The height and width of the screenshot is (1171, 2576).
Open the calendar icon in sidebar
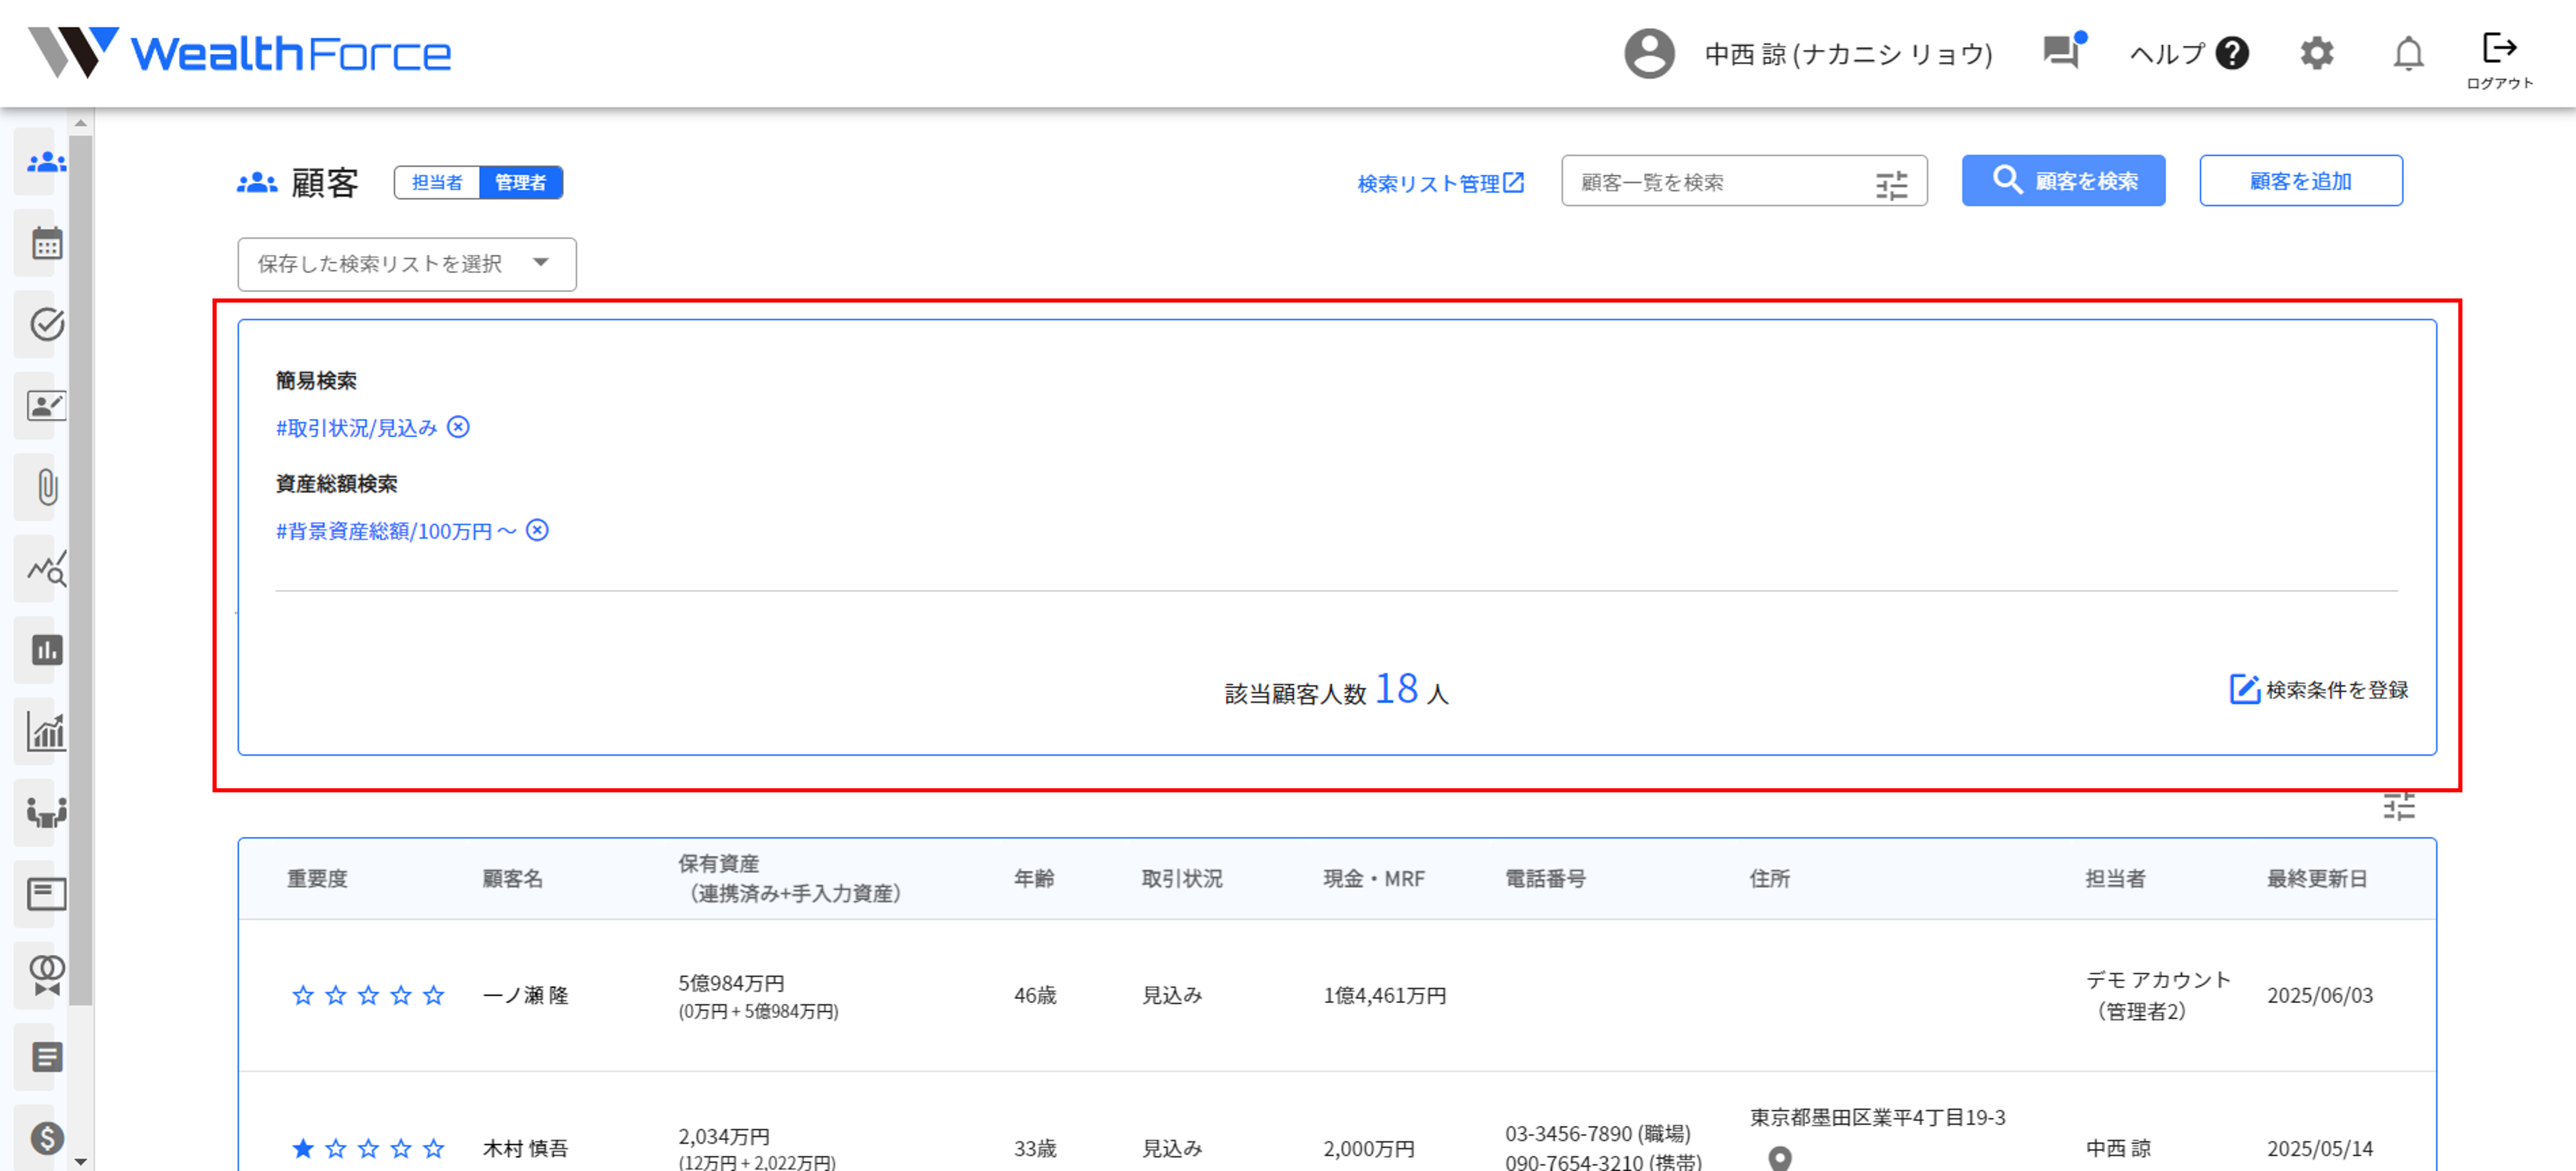[x=46, y=243]
